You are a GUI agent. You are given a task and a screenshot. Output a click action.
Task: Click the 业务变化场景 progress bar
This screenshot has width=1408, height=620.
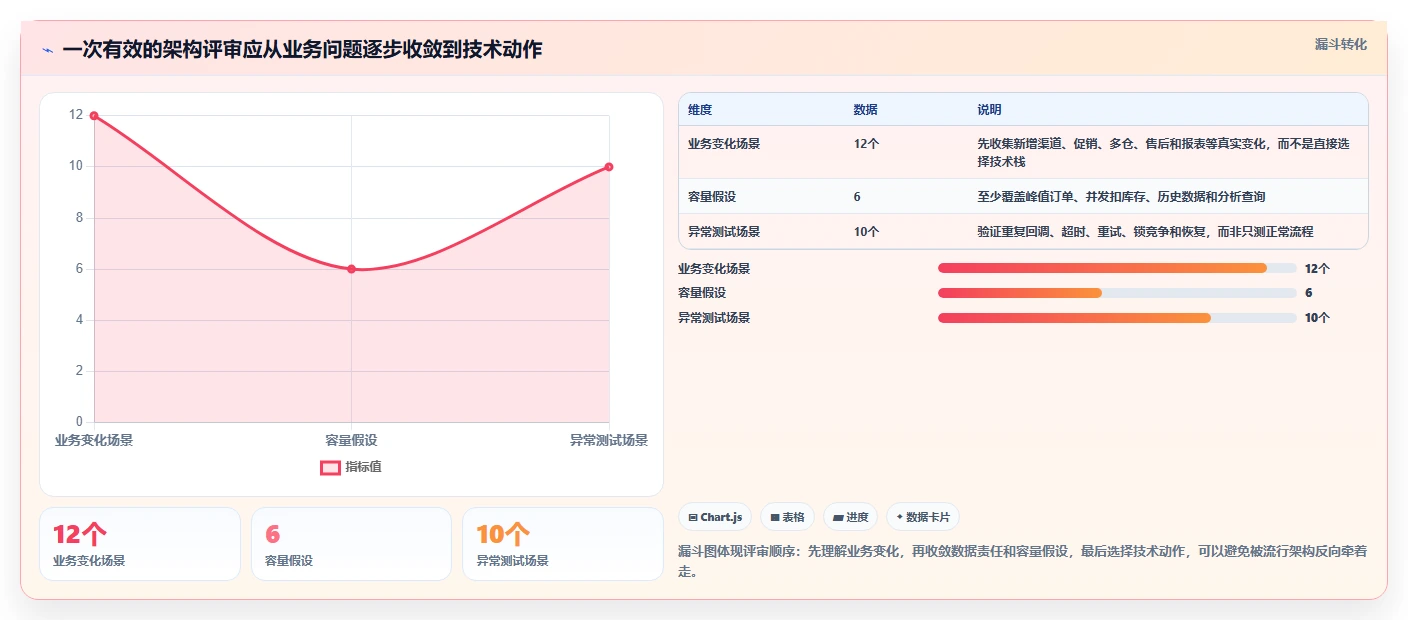point(1117,268)
